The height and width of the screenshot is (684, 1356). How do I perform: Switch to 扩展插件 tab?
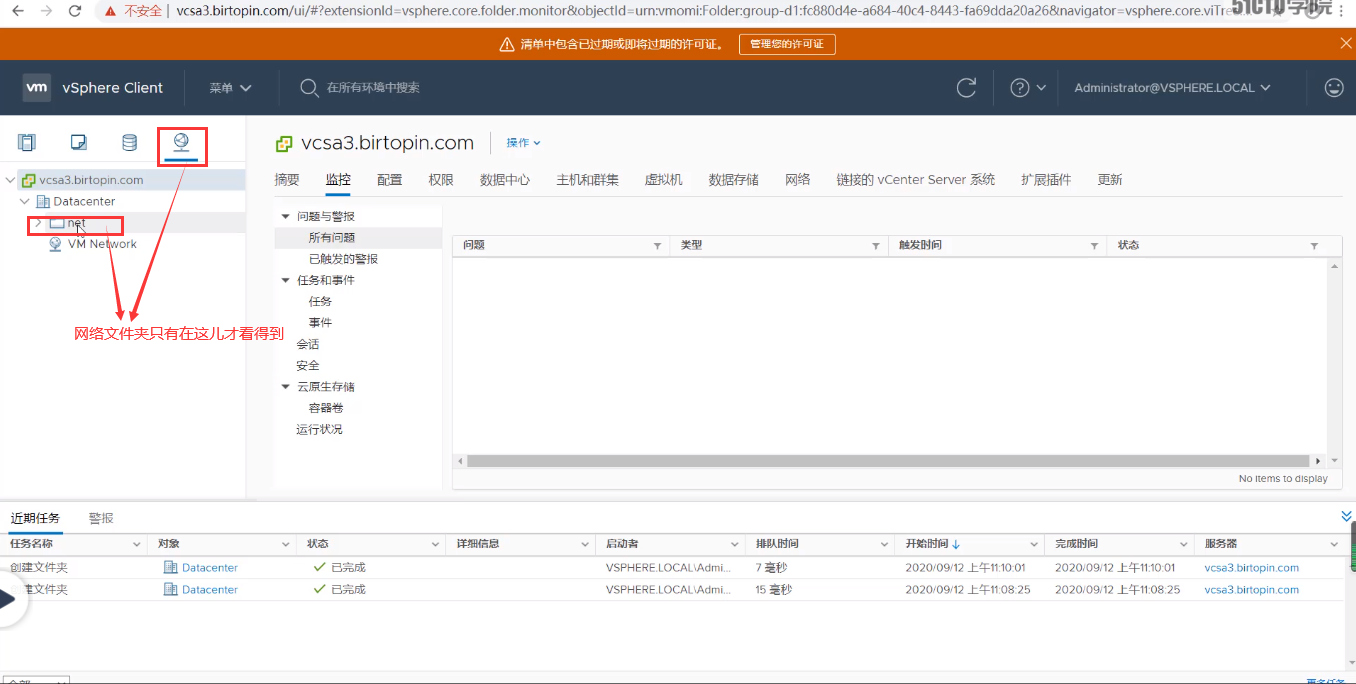click(x=1046, y=180)
